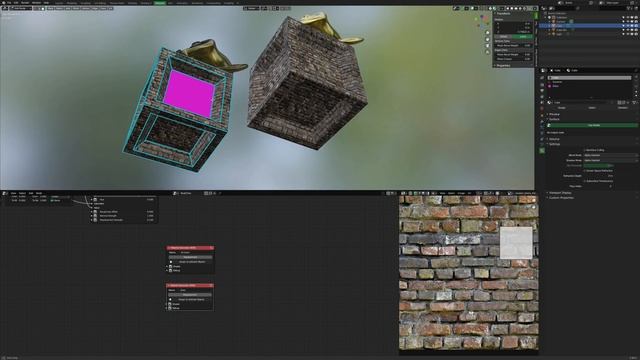Collapse the Settings panel
The image size is (640, 360).
[x=554, y=144]
